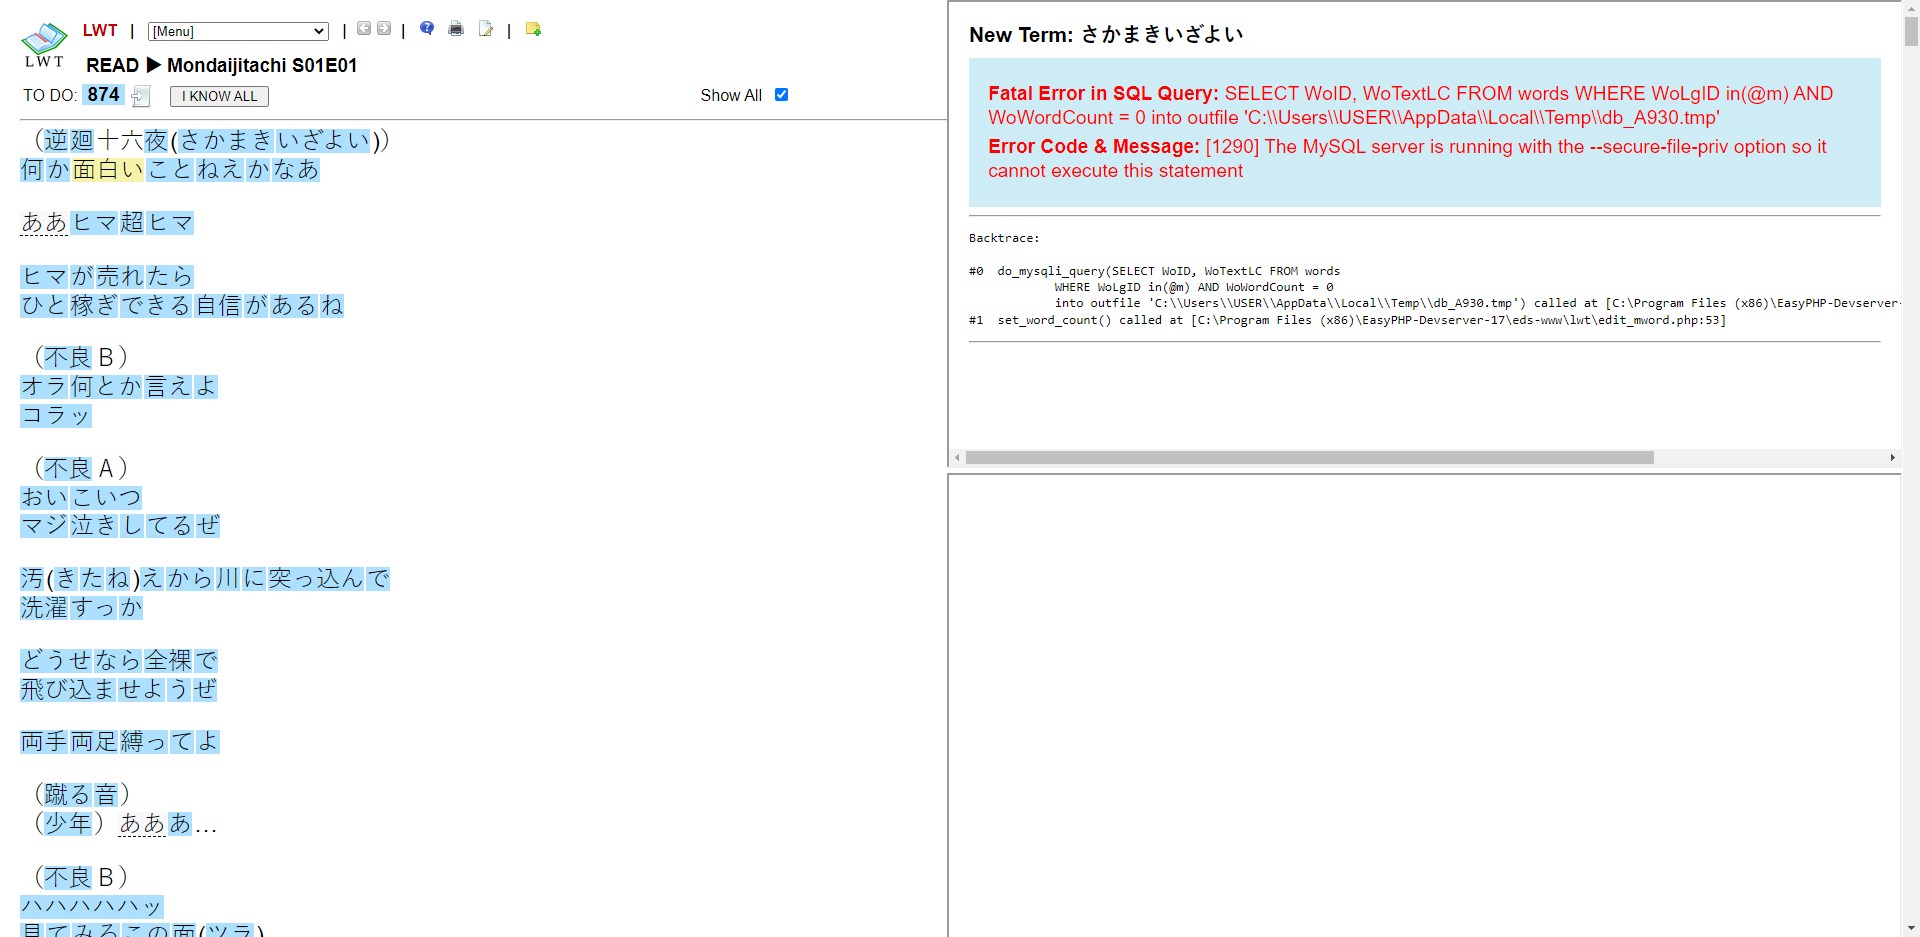Click the Fatal Error in SQL Query text
Screen dimensions: 1920x937
(1103, 94)
